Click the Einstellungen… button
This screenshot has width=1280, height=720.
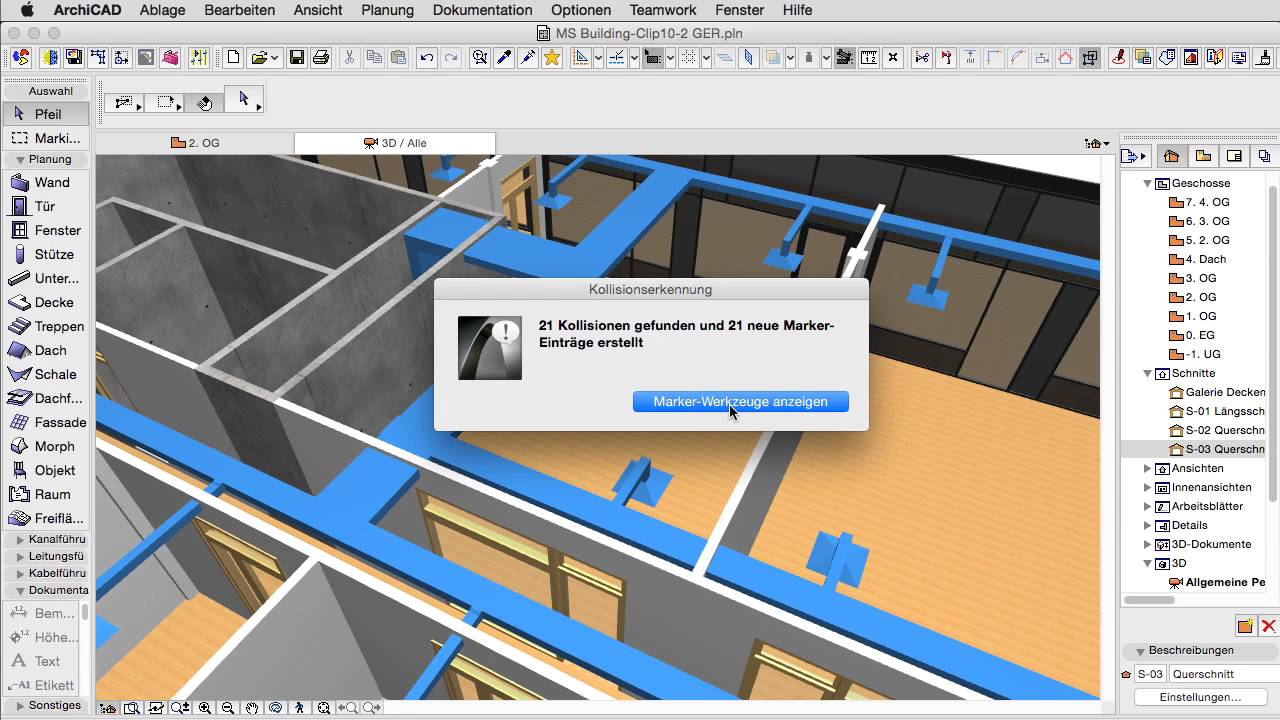point(1200,697)
